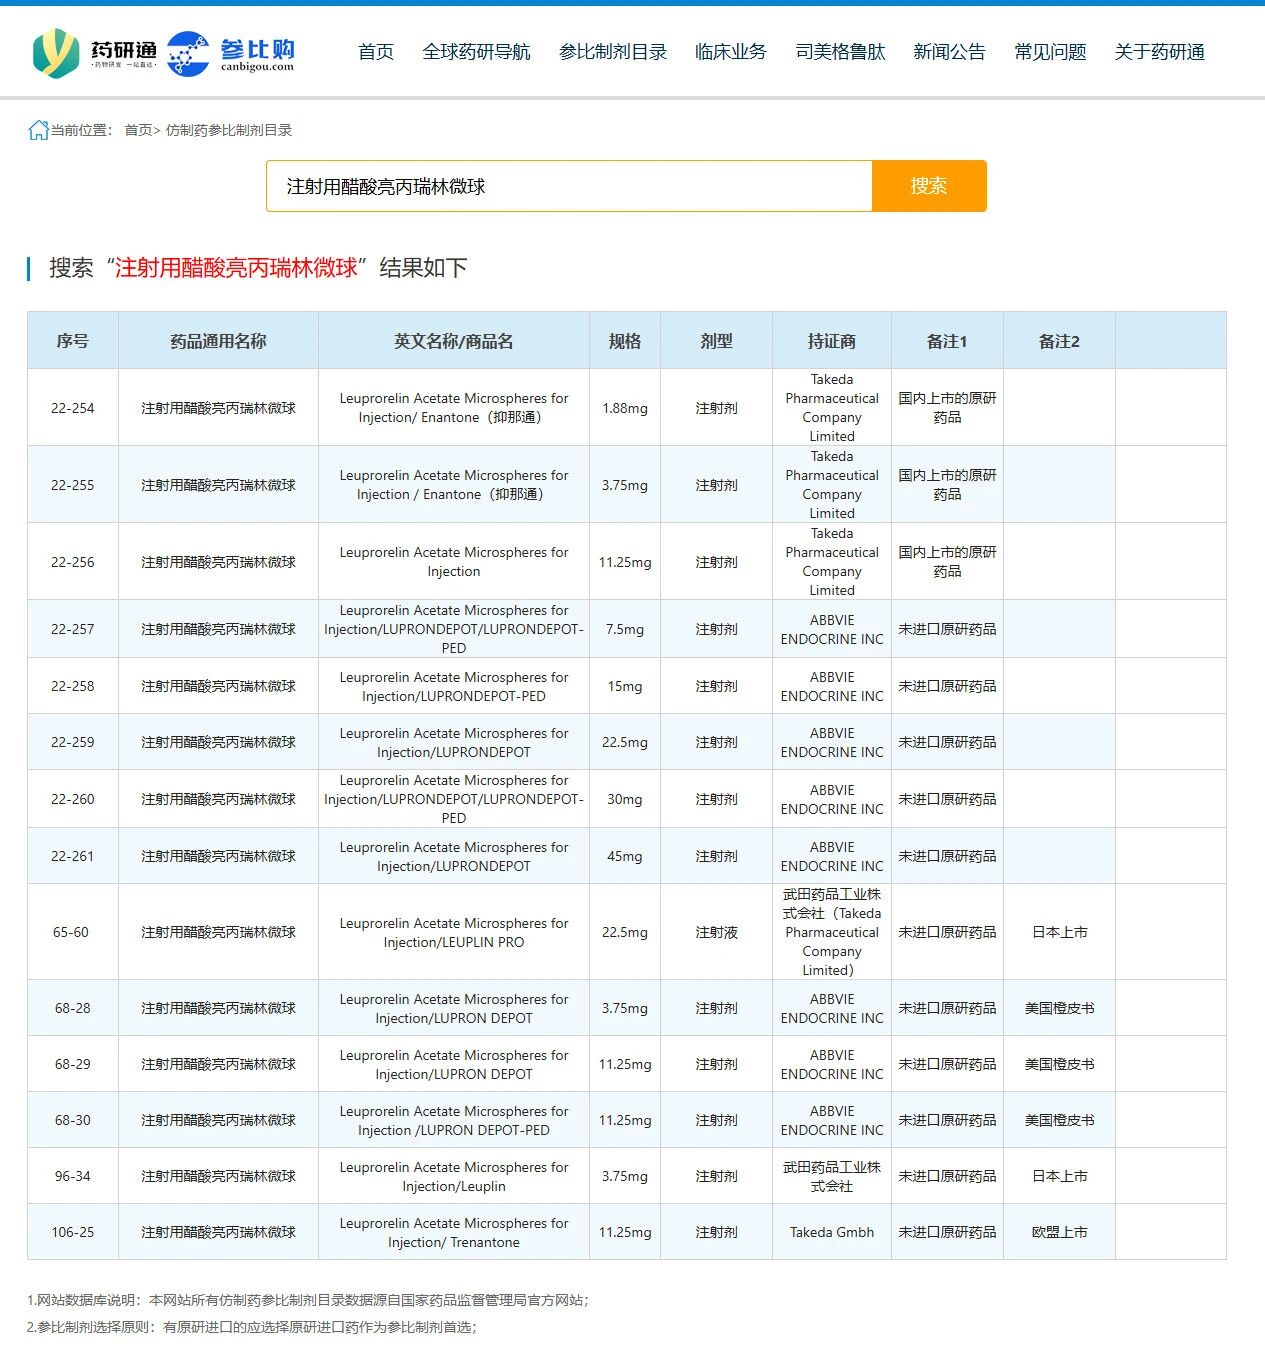Screen dimensions: 1265x1352
Task: Click the 规格 column header
Action: pos(625,341)
